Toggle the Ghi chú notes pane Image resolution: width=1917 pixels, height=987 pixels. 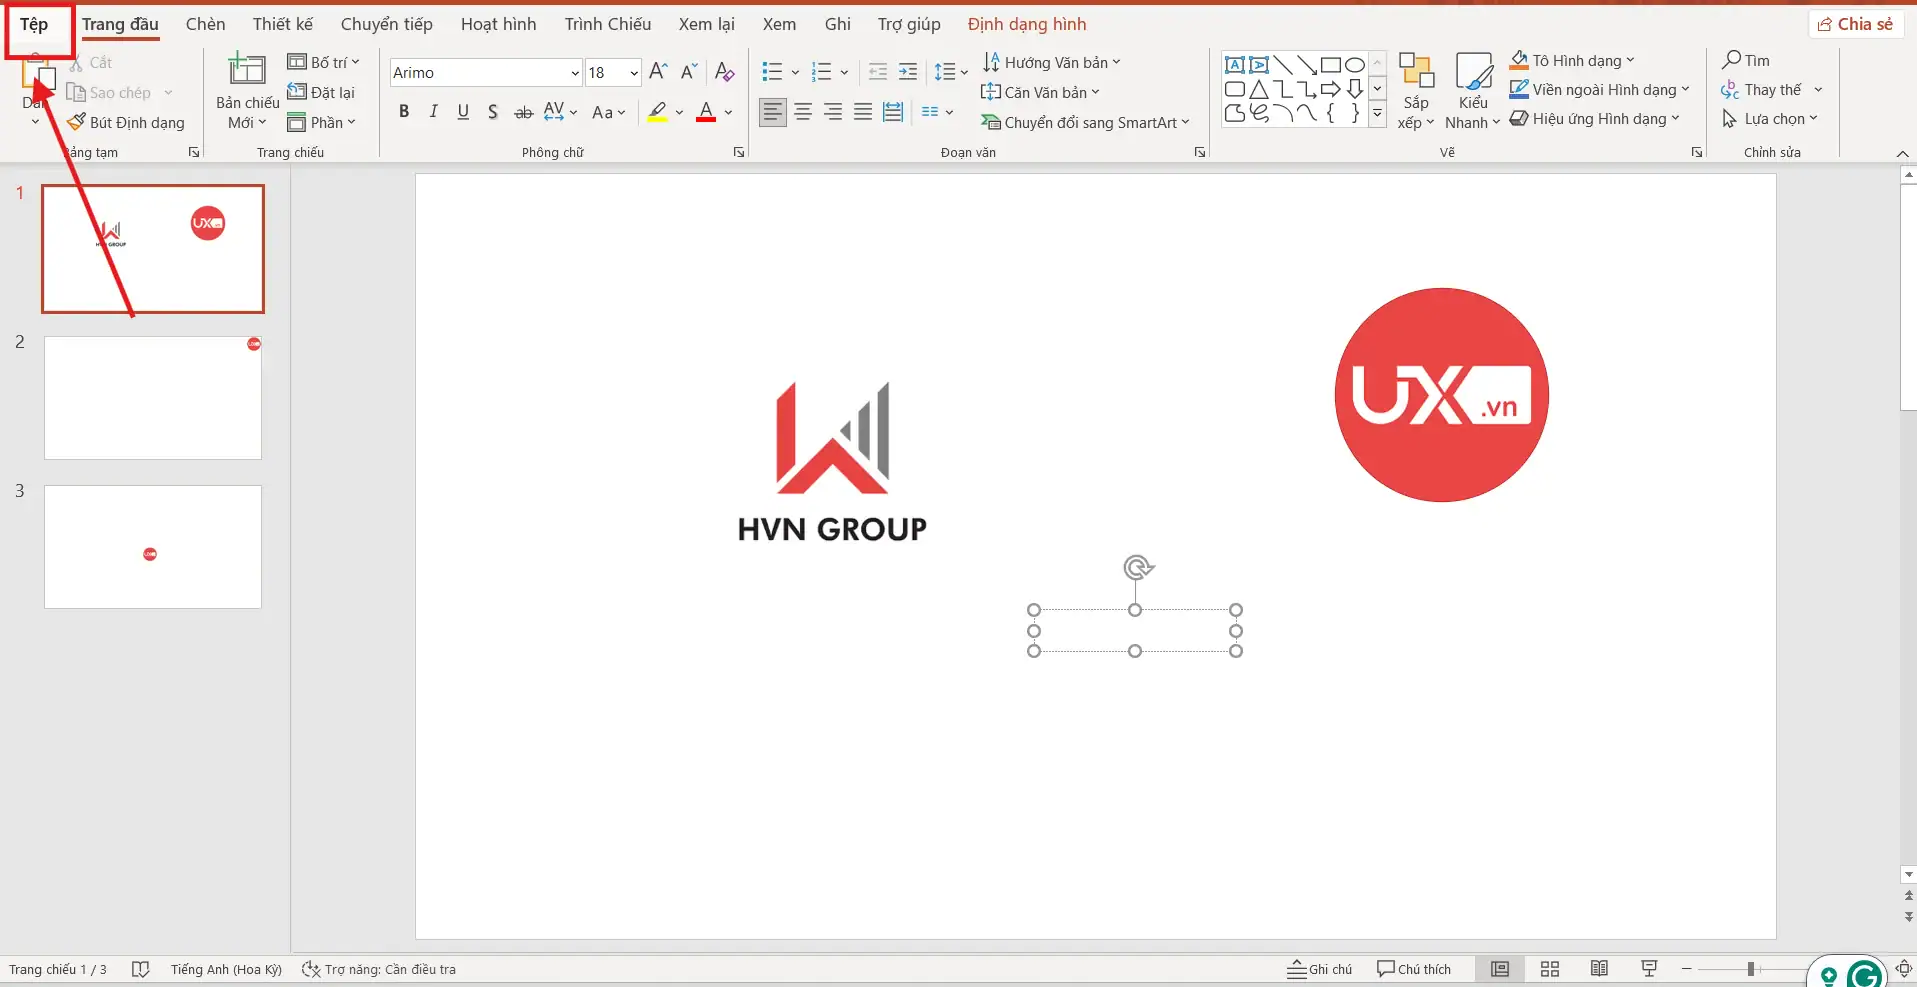(1320, 969)
